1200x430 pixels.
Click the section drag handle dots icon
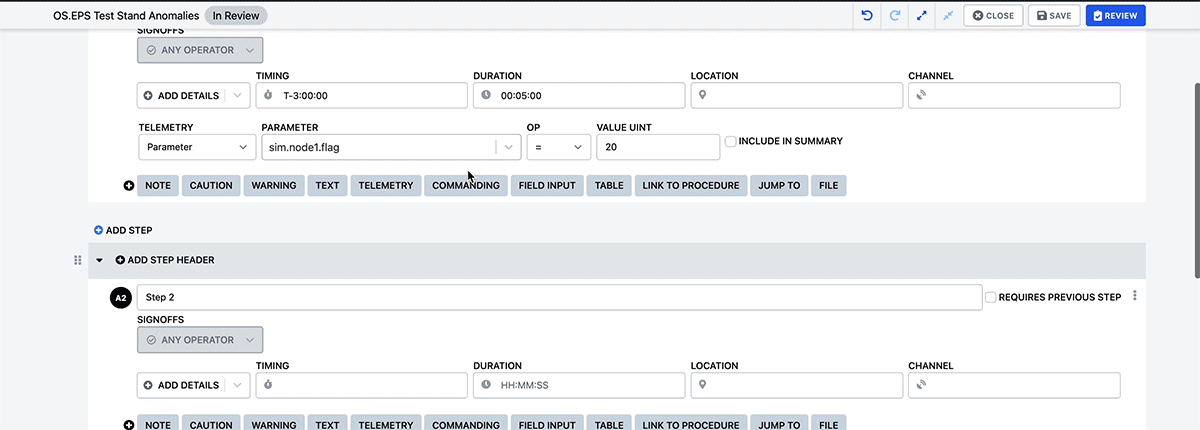click(78, 260)
